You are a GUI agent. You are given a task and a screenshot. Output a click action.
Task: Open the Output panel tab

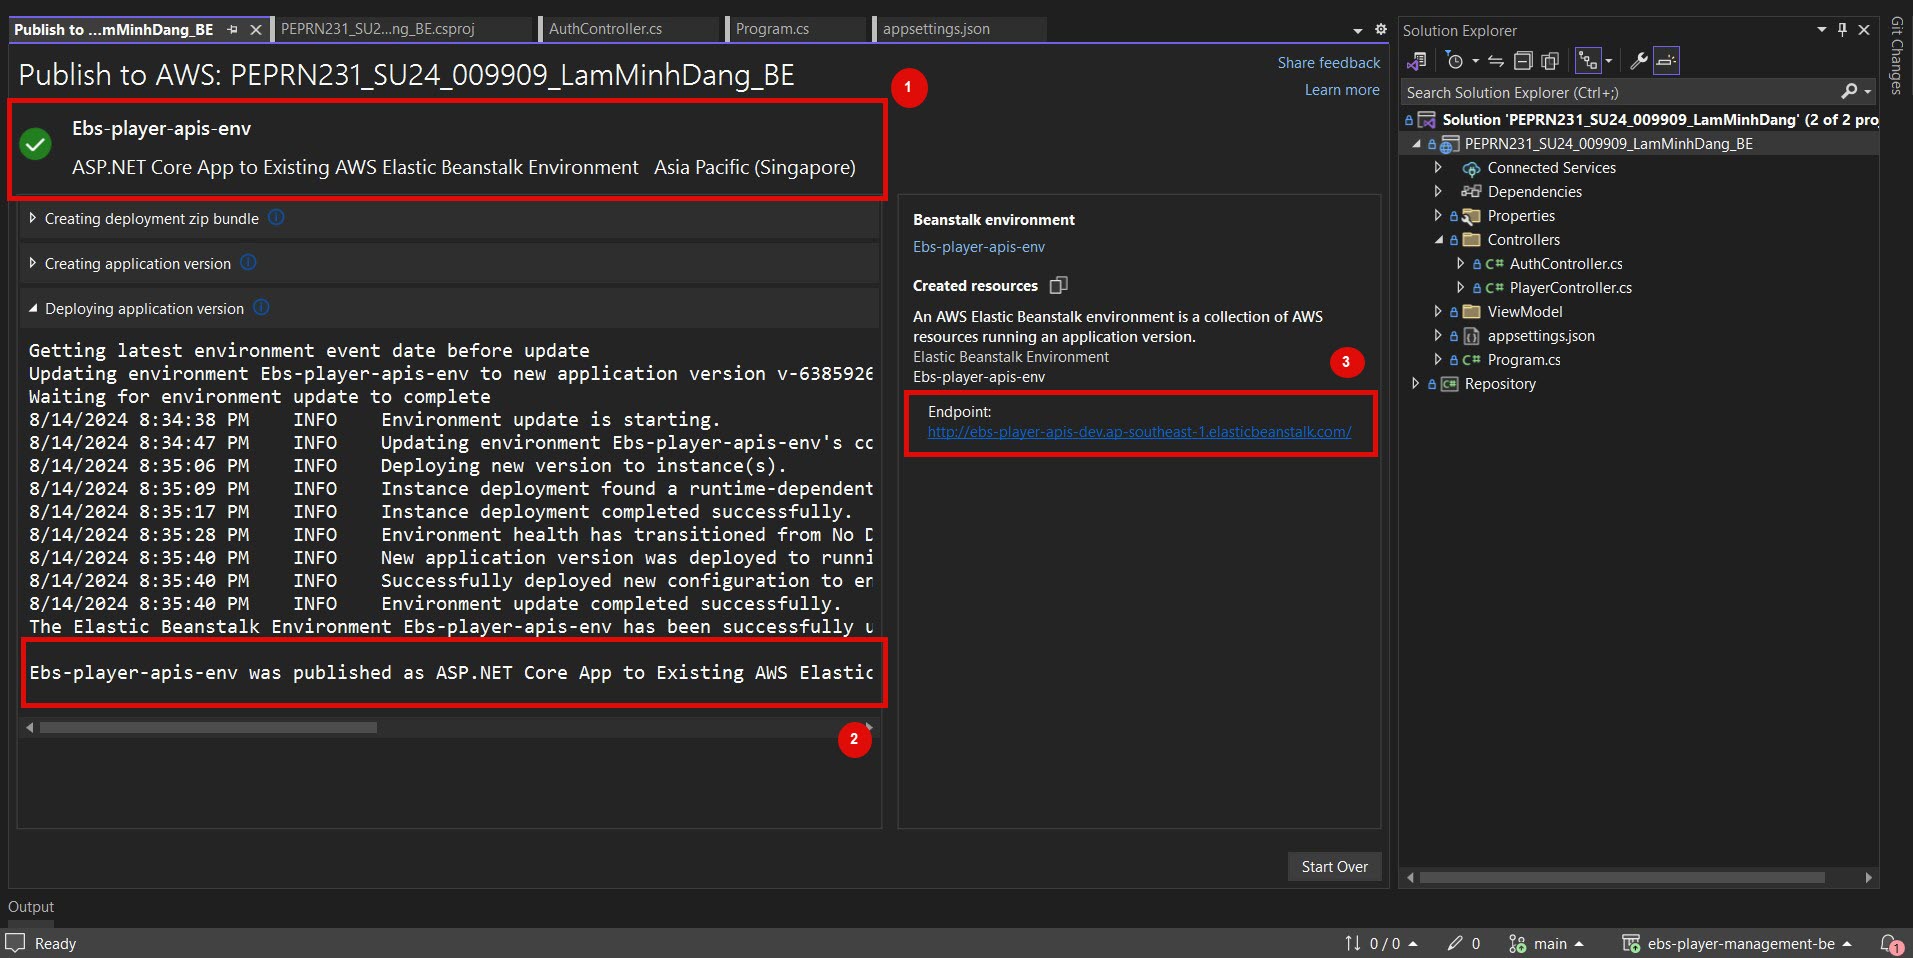(31, 907)
